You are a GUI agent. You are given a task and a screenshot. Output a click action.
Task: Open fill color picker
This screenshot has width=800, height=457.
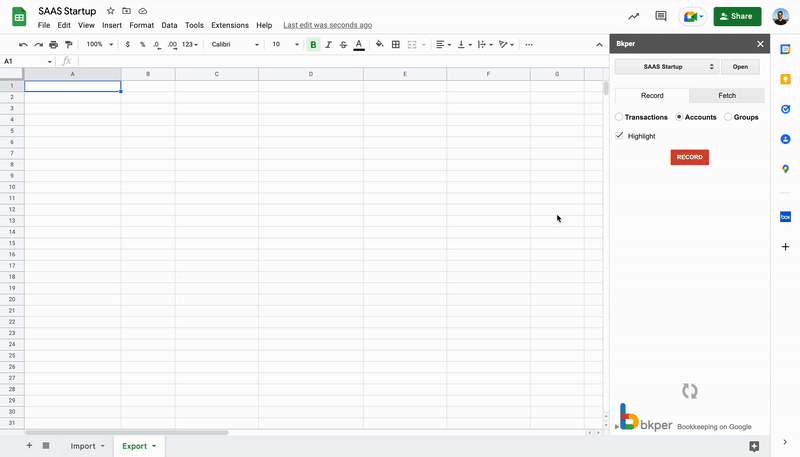pyautogui.click(x=380, y=44)
